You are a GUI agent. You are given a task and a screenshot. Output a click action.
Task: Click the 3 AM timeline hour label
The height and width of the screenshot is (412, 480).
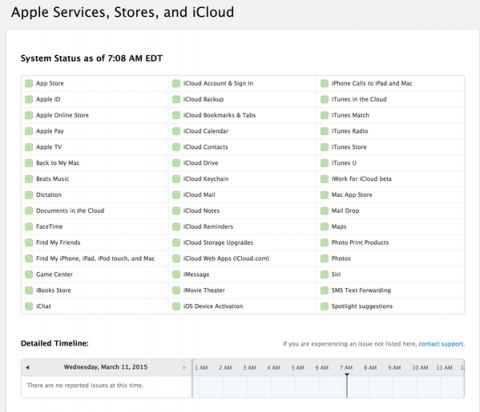tap(249, 368)
